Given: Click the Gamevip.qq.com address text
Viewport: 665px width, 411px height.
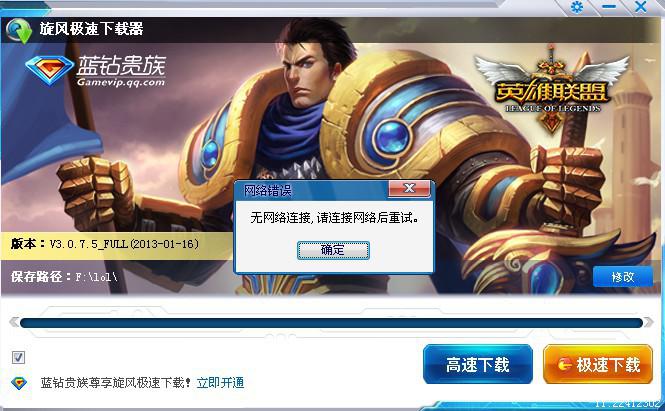Looking at the screenshot, I should coord(121,82).
